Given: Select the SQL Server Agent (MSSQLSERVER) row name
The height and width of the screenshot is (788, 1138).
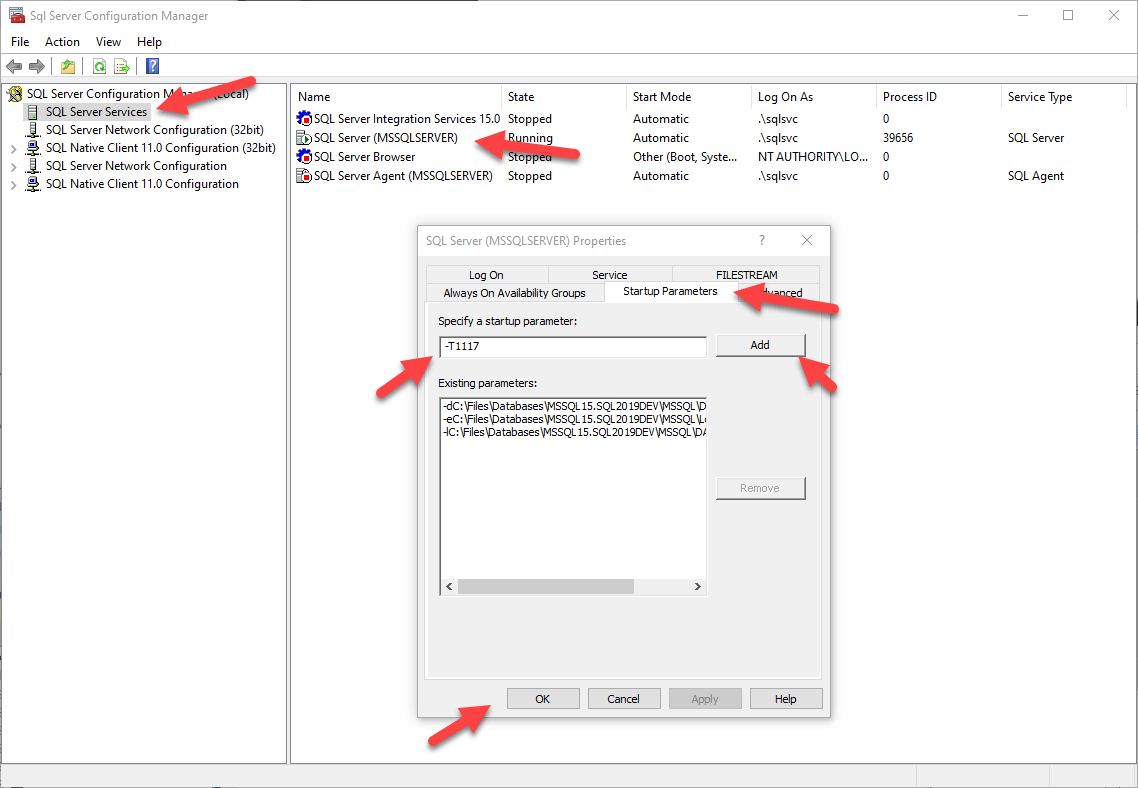Looking at the screenshot, I should (403, 176).
